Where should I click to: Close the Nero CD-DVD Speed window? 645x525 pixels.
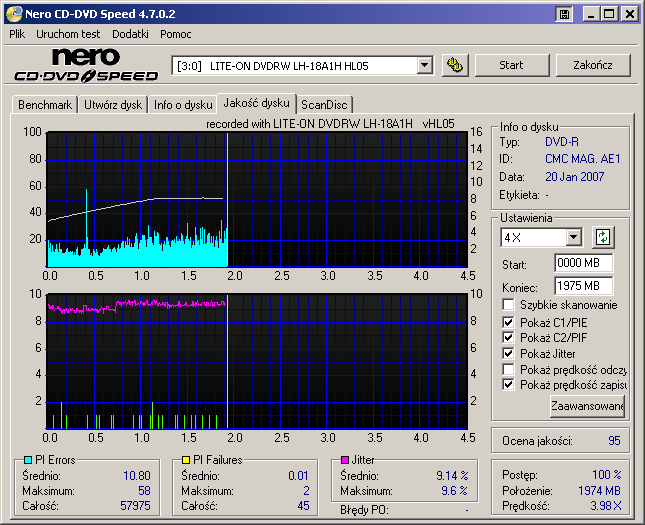pos(629,14)
